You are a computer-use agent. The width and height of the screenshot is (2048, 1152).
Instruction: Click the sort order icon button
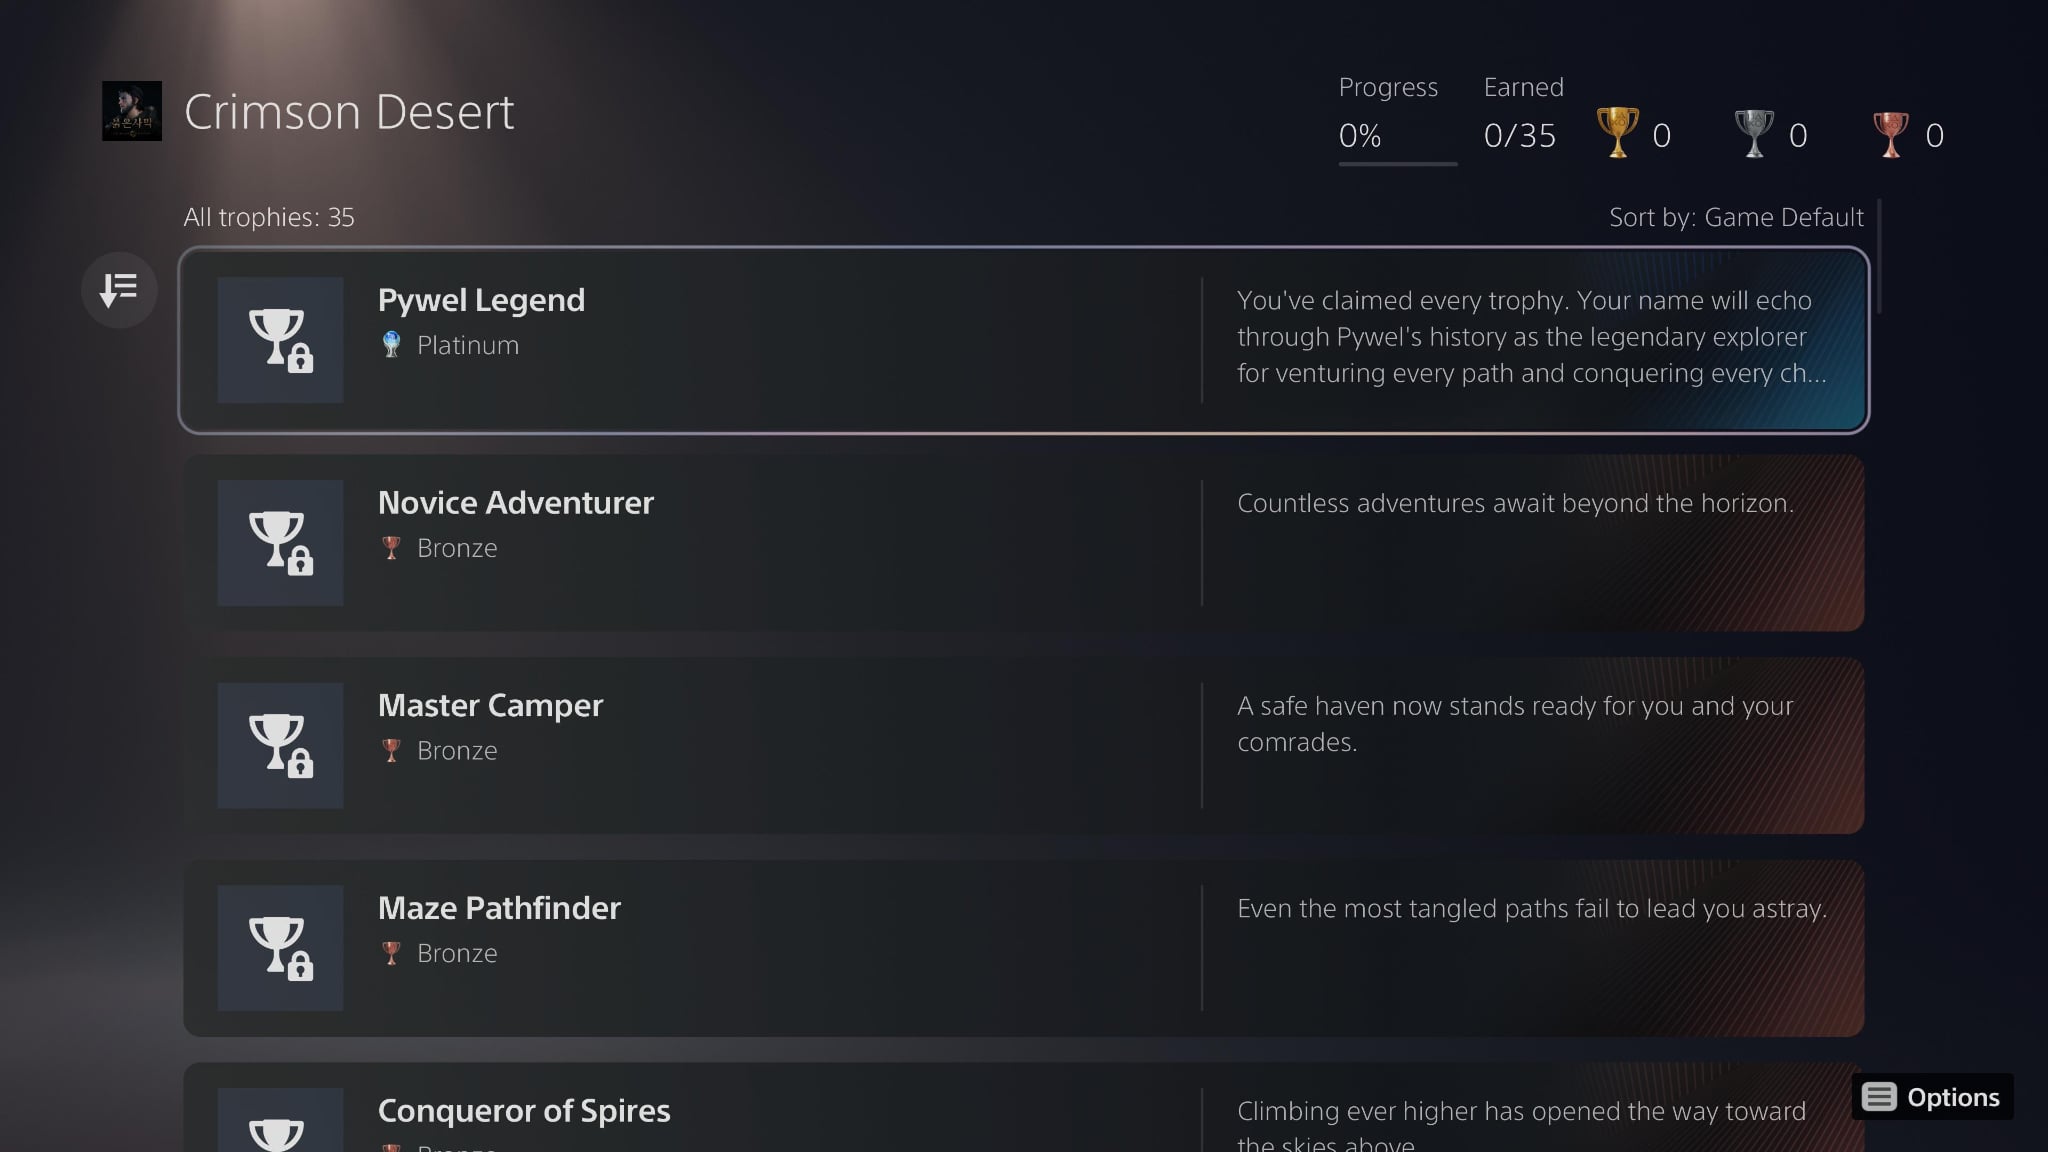click(x=119, y=290)
